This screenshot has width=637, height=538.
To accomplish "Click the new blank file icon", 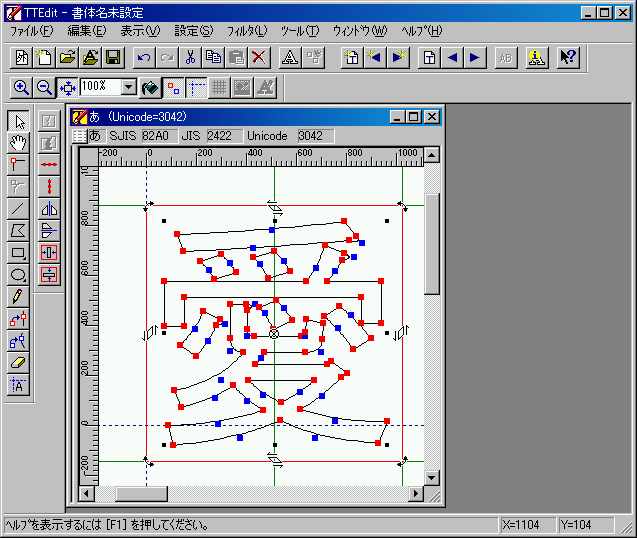I will click(44, 57).
